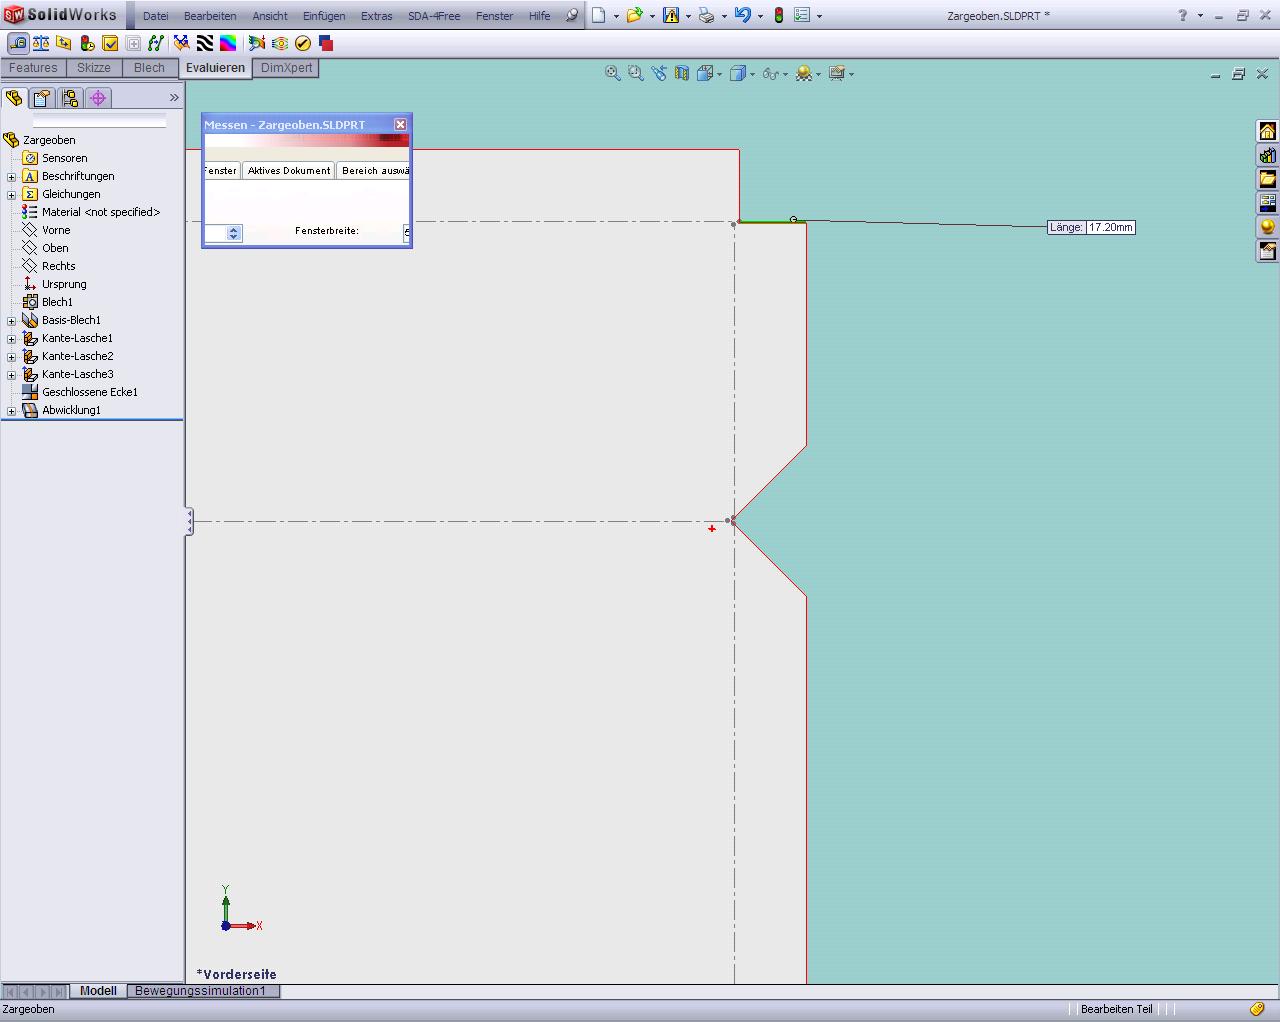The height and width of the screenshot is (1022, 1280).
Task: Select Geschlossene Ecke1 in feature tree
Action: coord(90,392)
